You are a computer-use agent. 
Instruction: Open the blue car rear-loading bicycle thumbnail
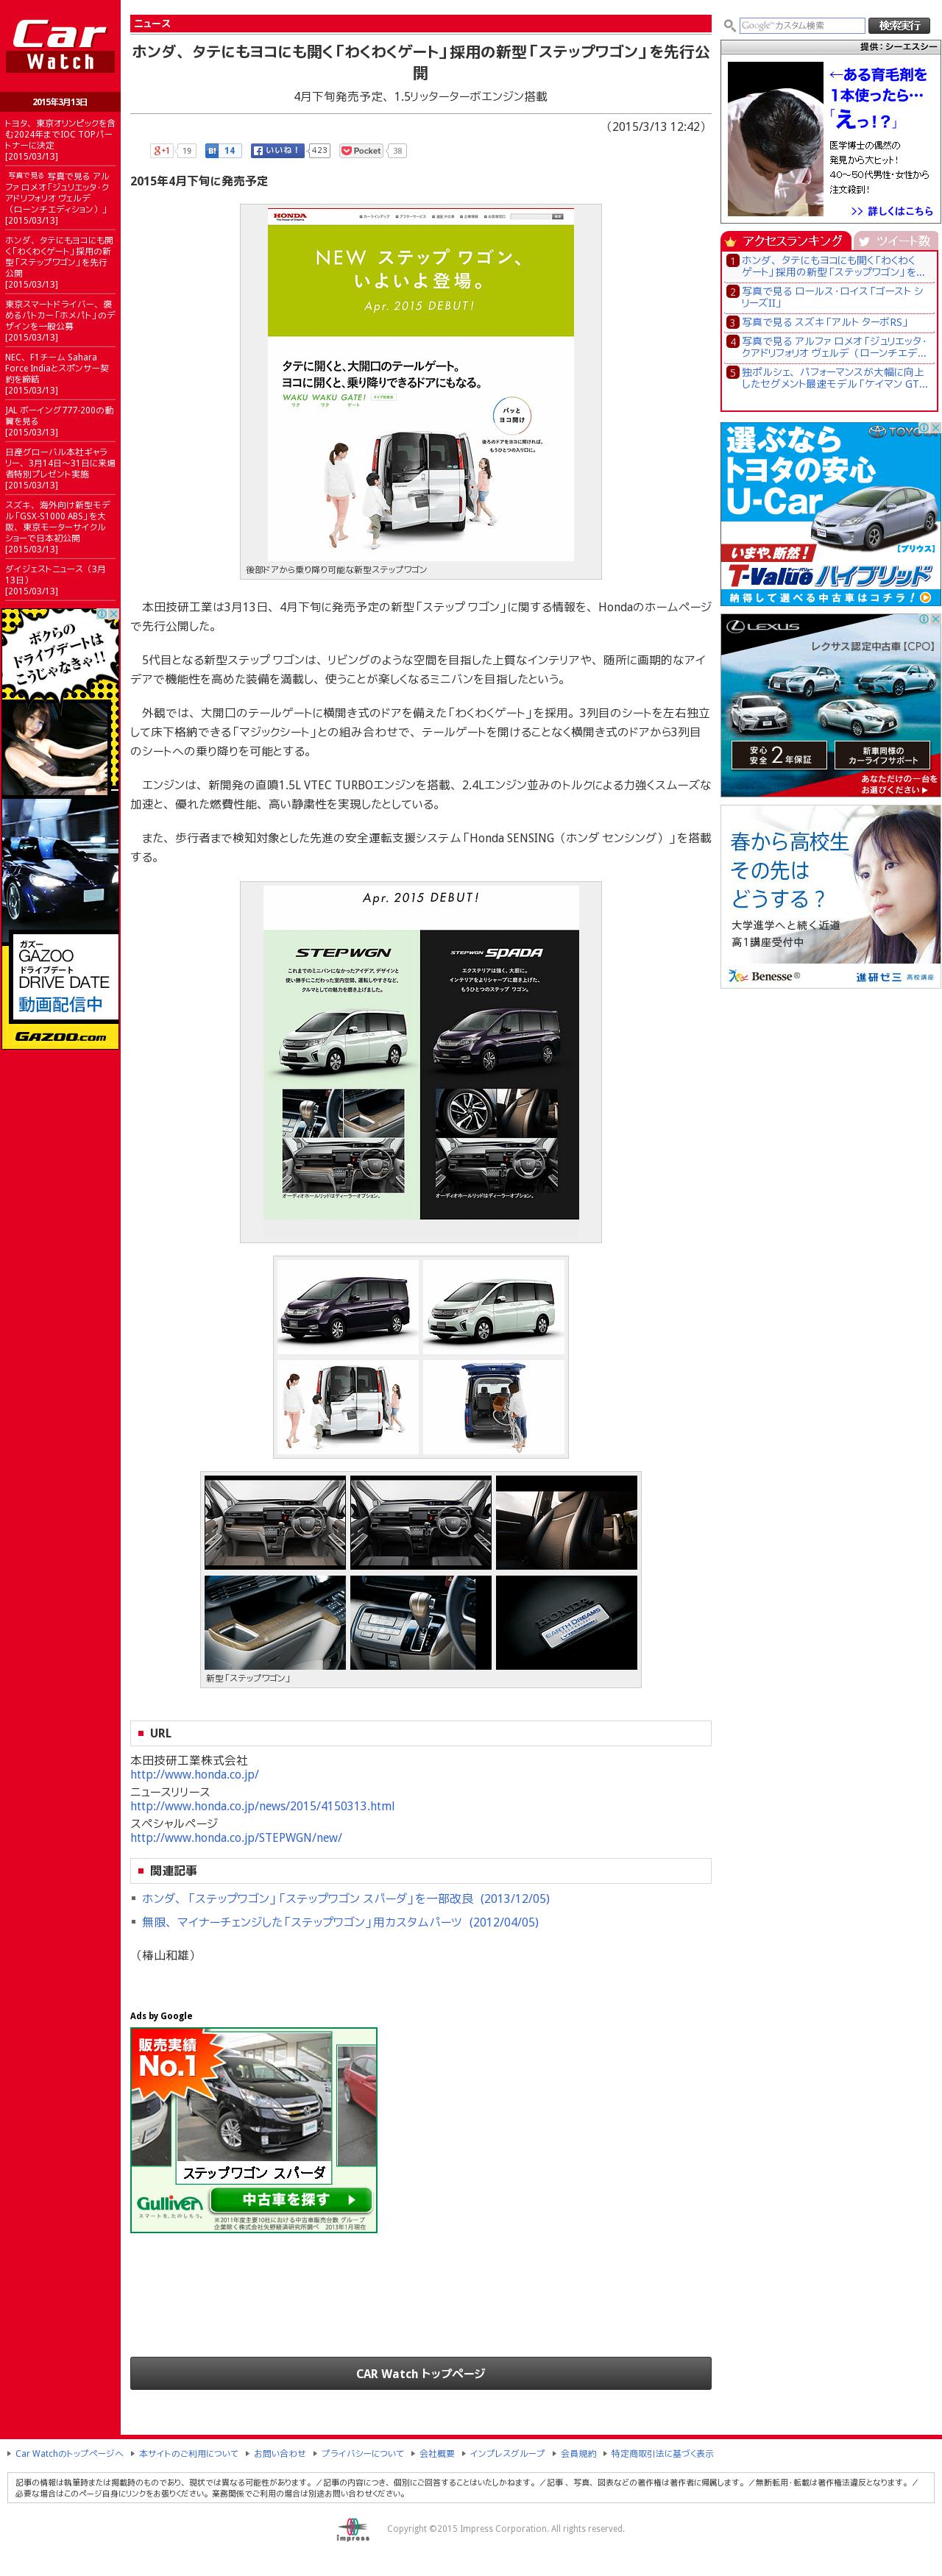pos(493,1406)
